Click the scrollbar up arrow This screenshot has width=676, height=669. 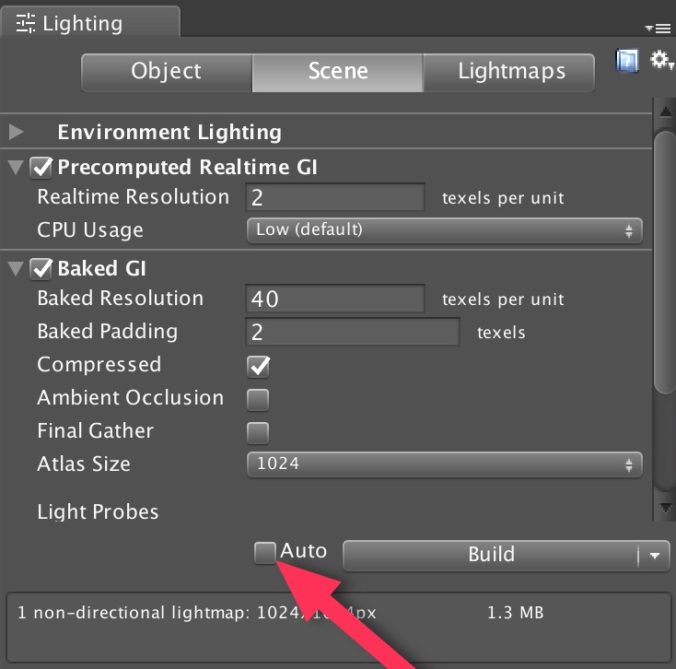click(665, 111)
